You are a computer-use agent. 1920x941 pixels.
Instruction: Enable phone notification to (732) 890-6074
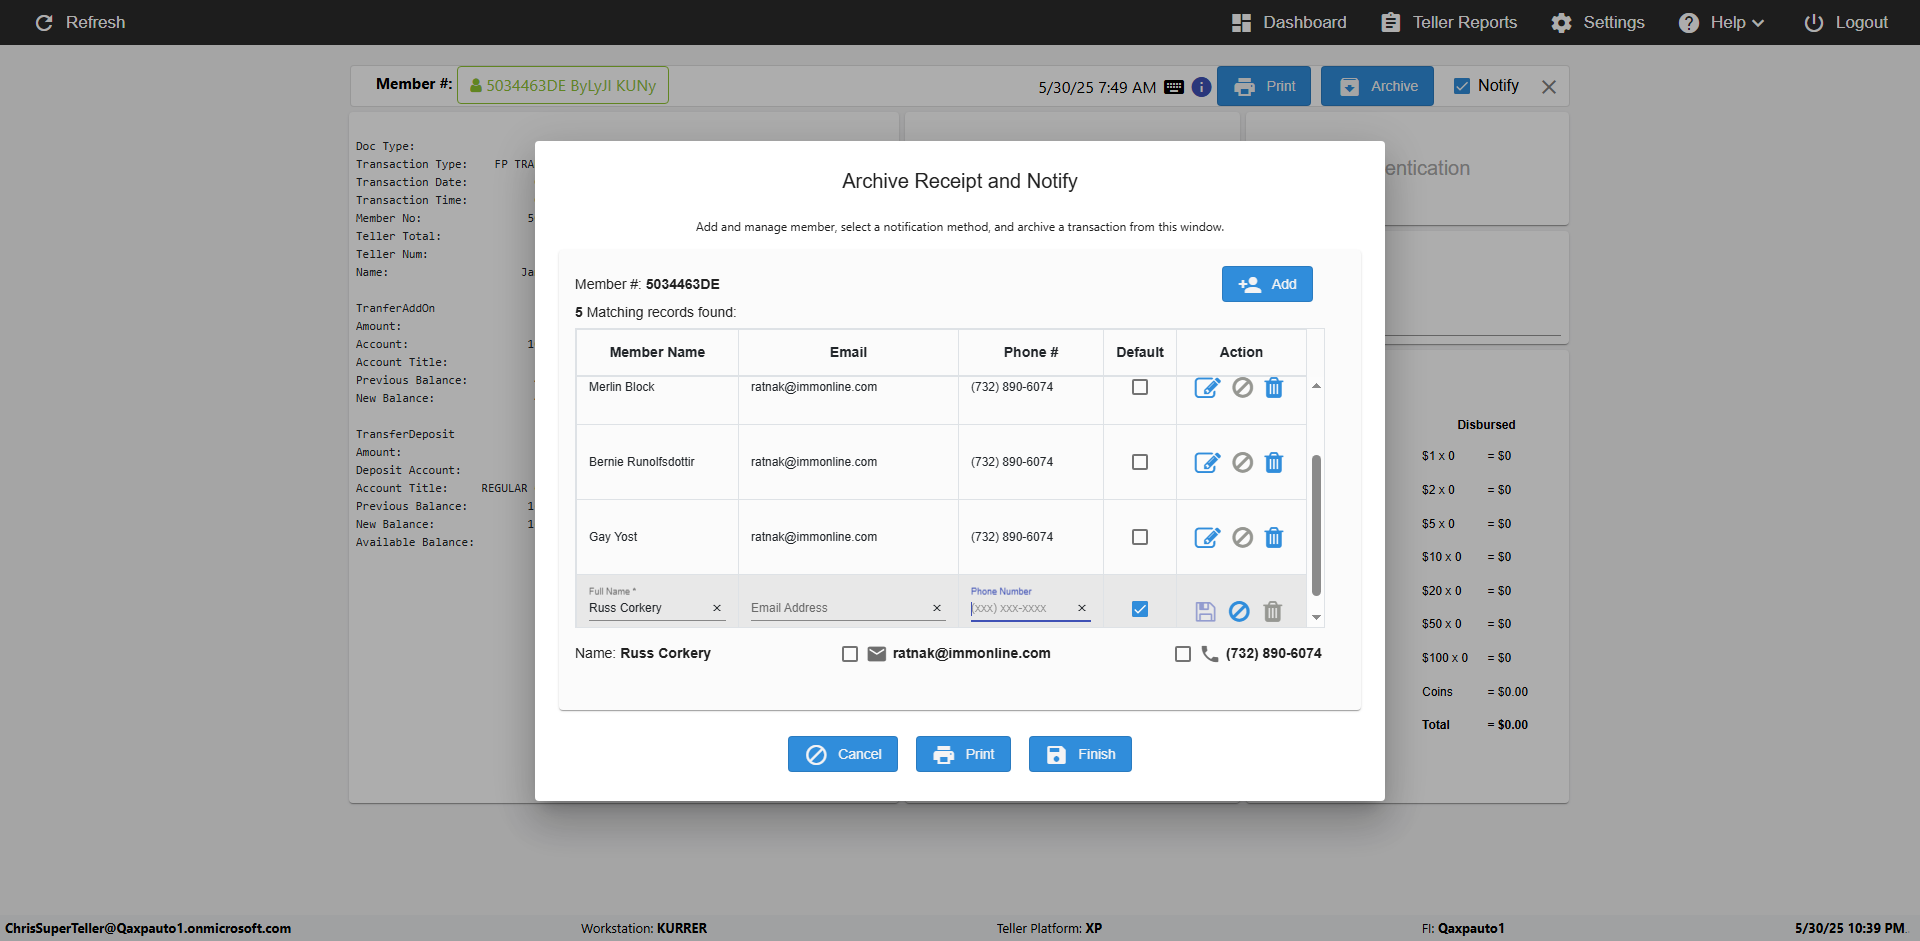coord(1183,654)
